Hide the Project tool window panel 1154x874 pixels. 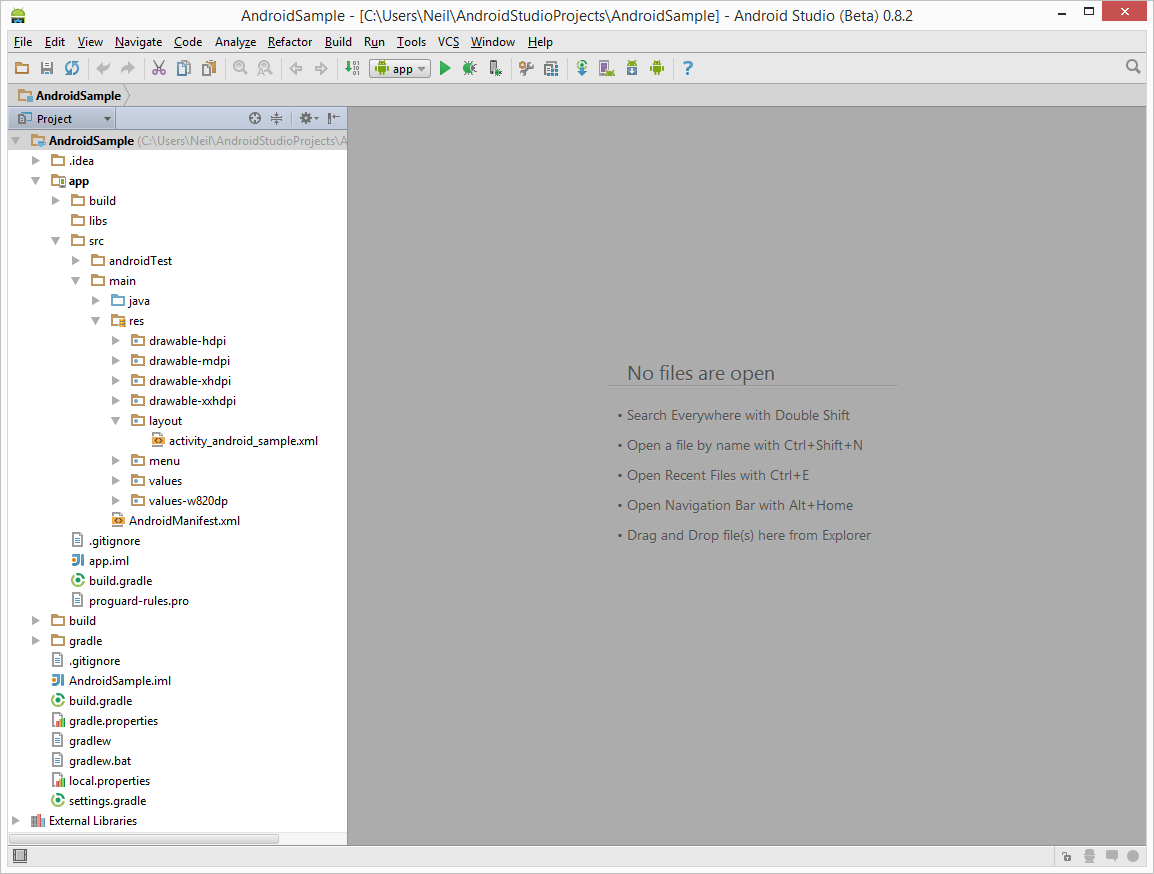(334, 118)
